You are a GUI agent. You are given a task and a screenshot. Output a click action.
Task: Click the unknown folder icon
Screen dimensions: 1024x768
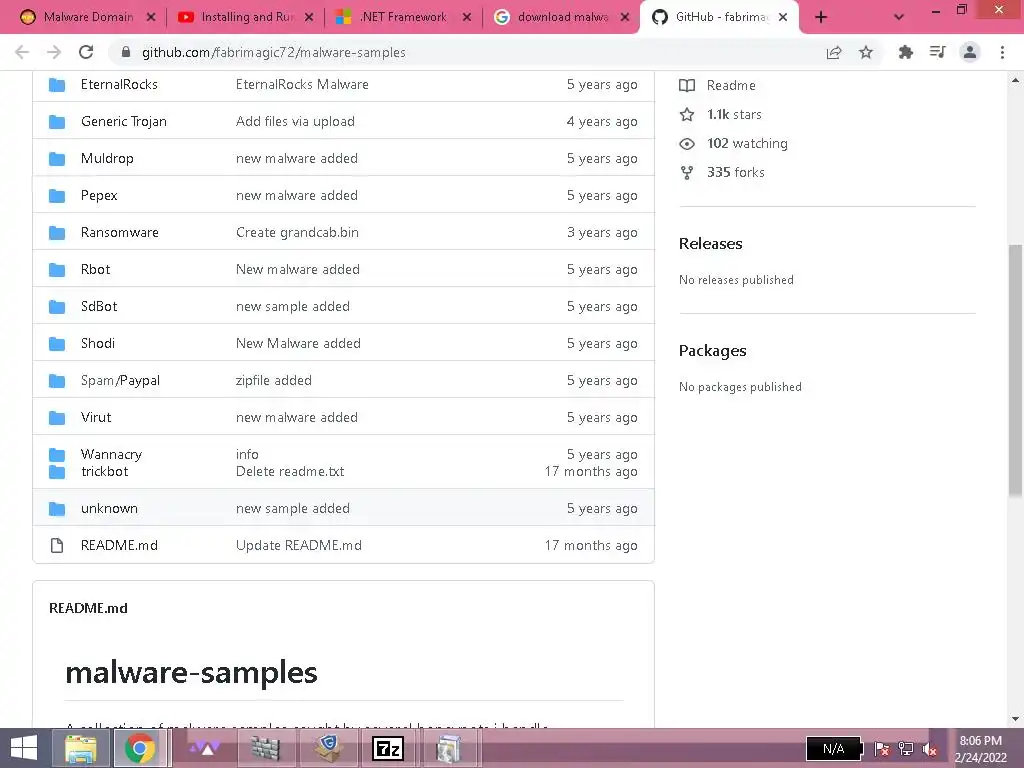(x=57, y=509)
